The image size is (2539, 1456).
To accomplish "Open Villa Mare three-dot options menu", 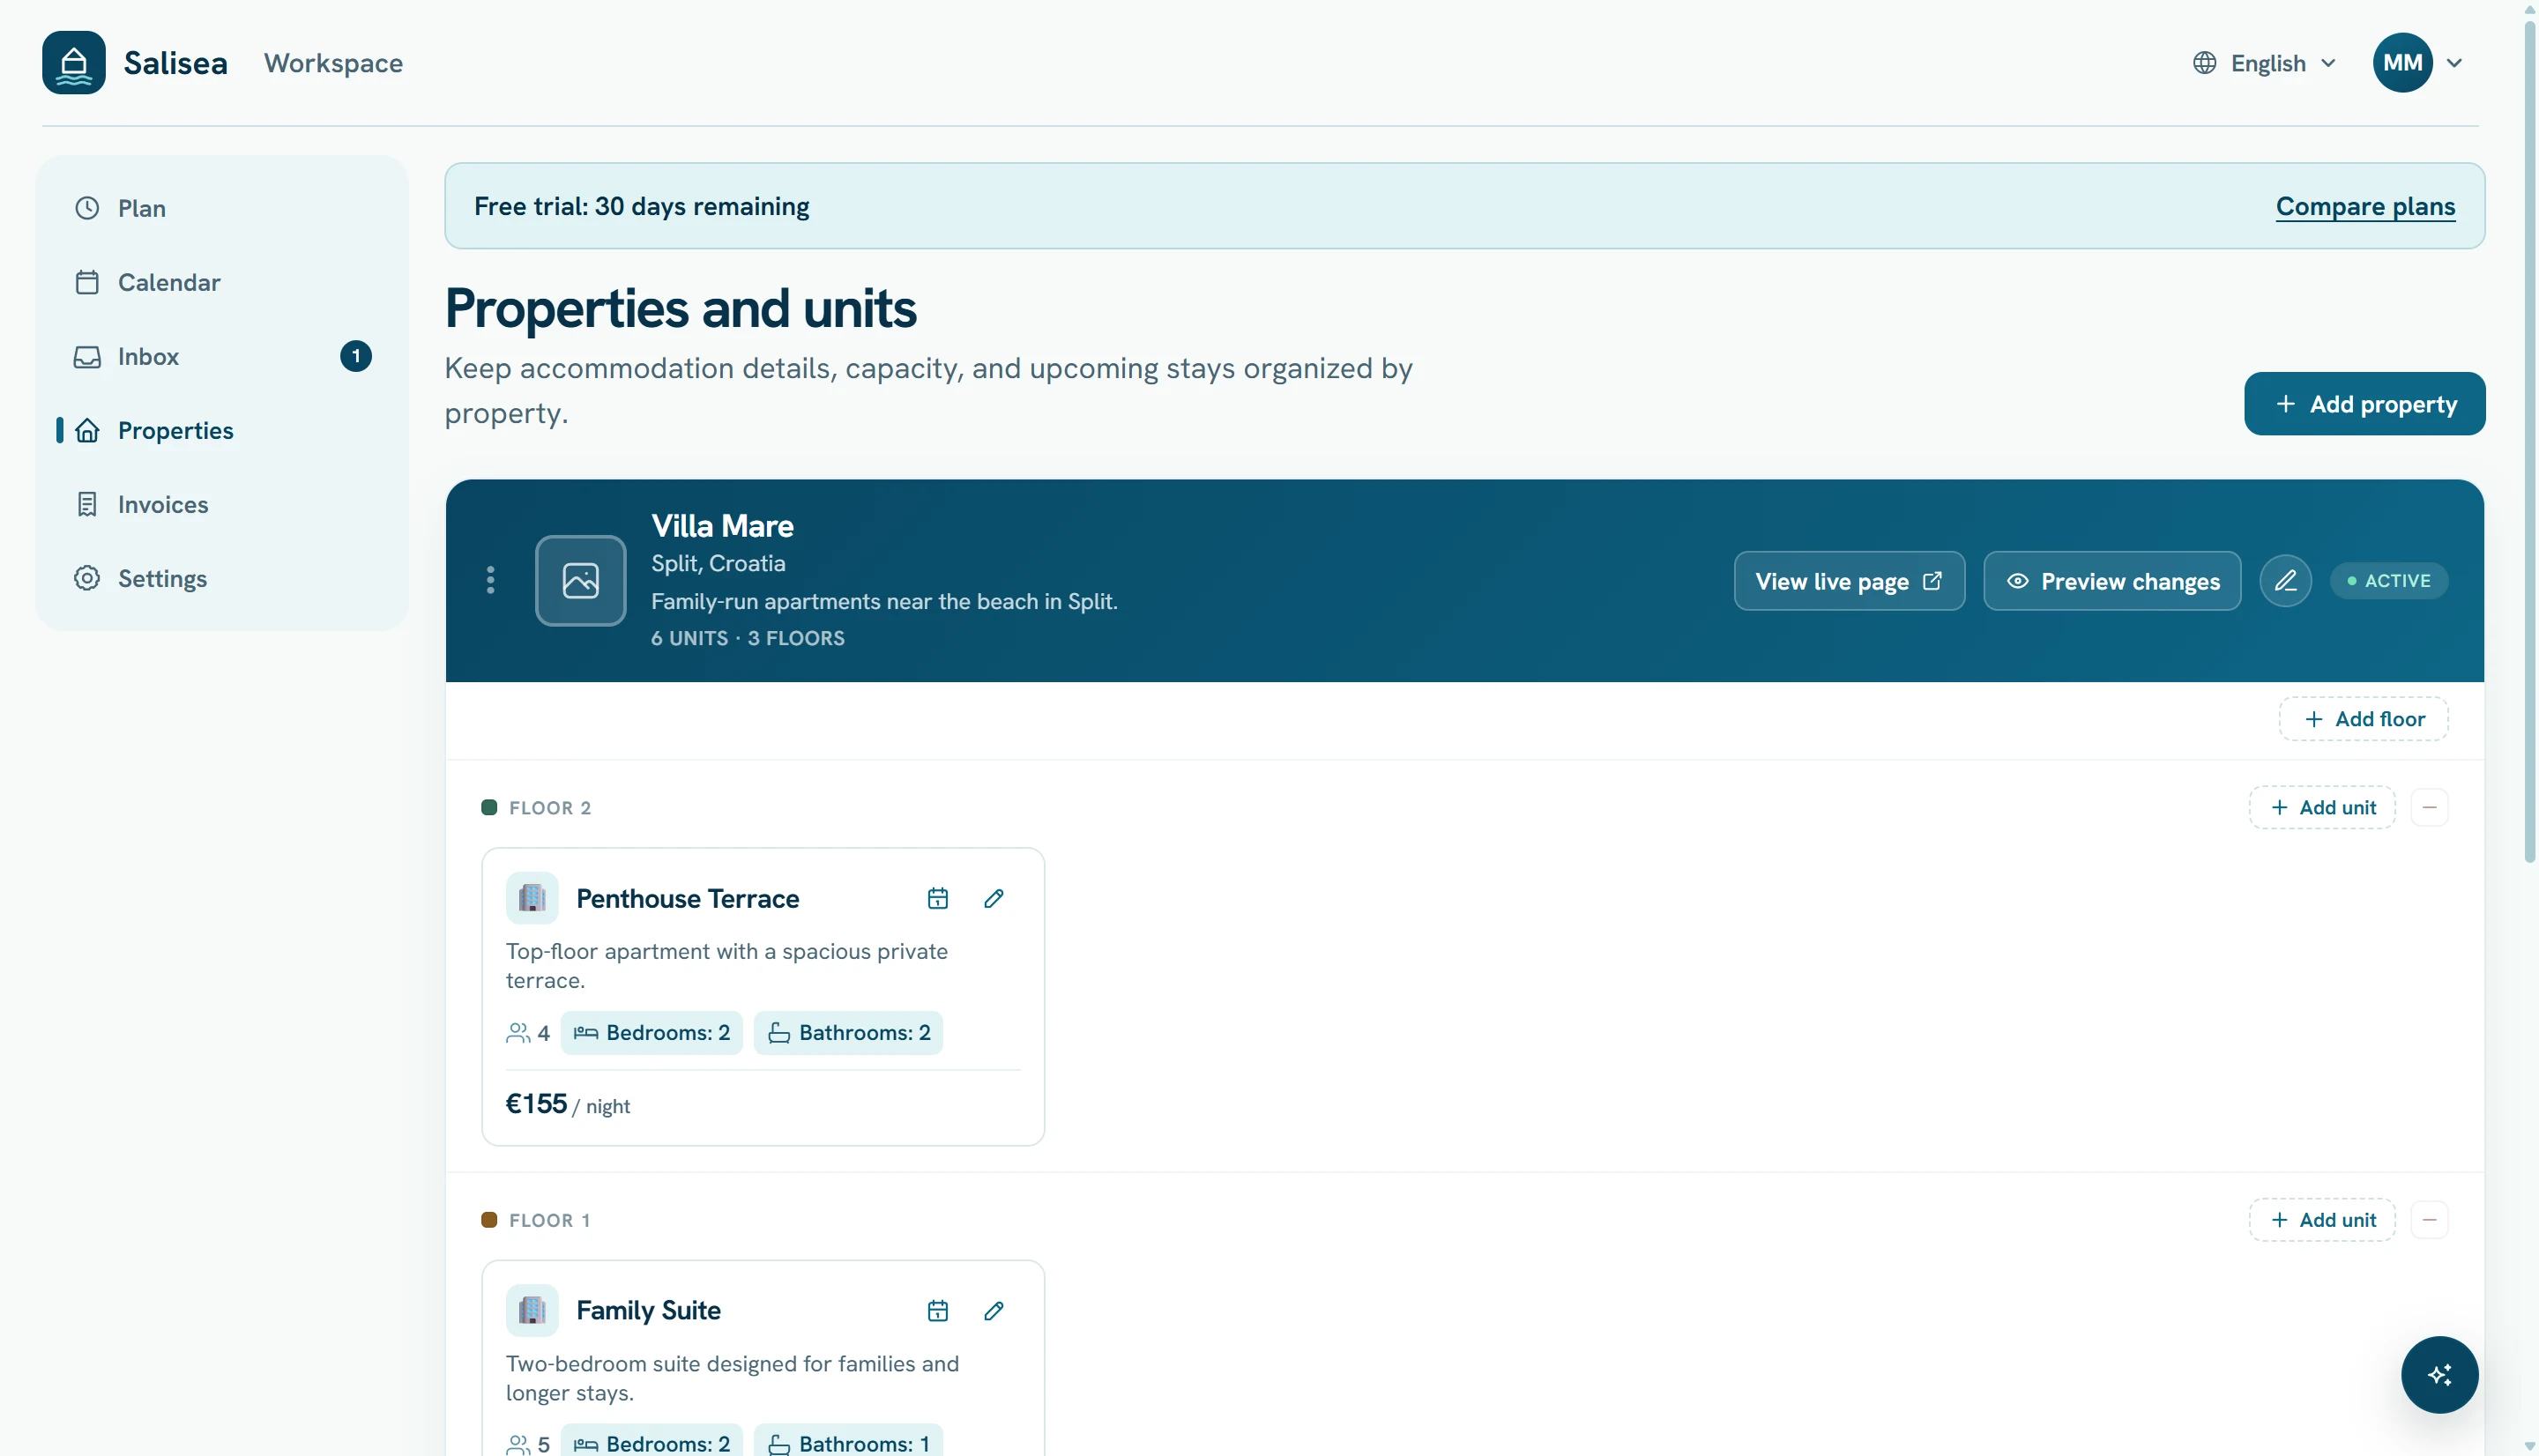I will point(490,580).
